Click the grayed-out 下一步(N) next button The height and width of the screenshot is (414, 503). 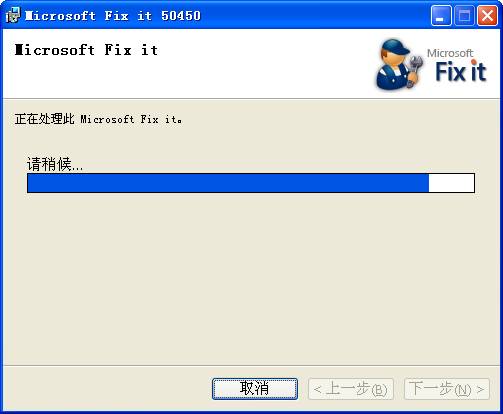(x=447, y=389)
